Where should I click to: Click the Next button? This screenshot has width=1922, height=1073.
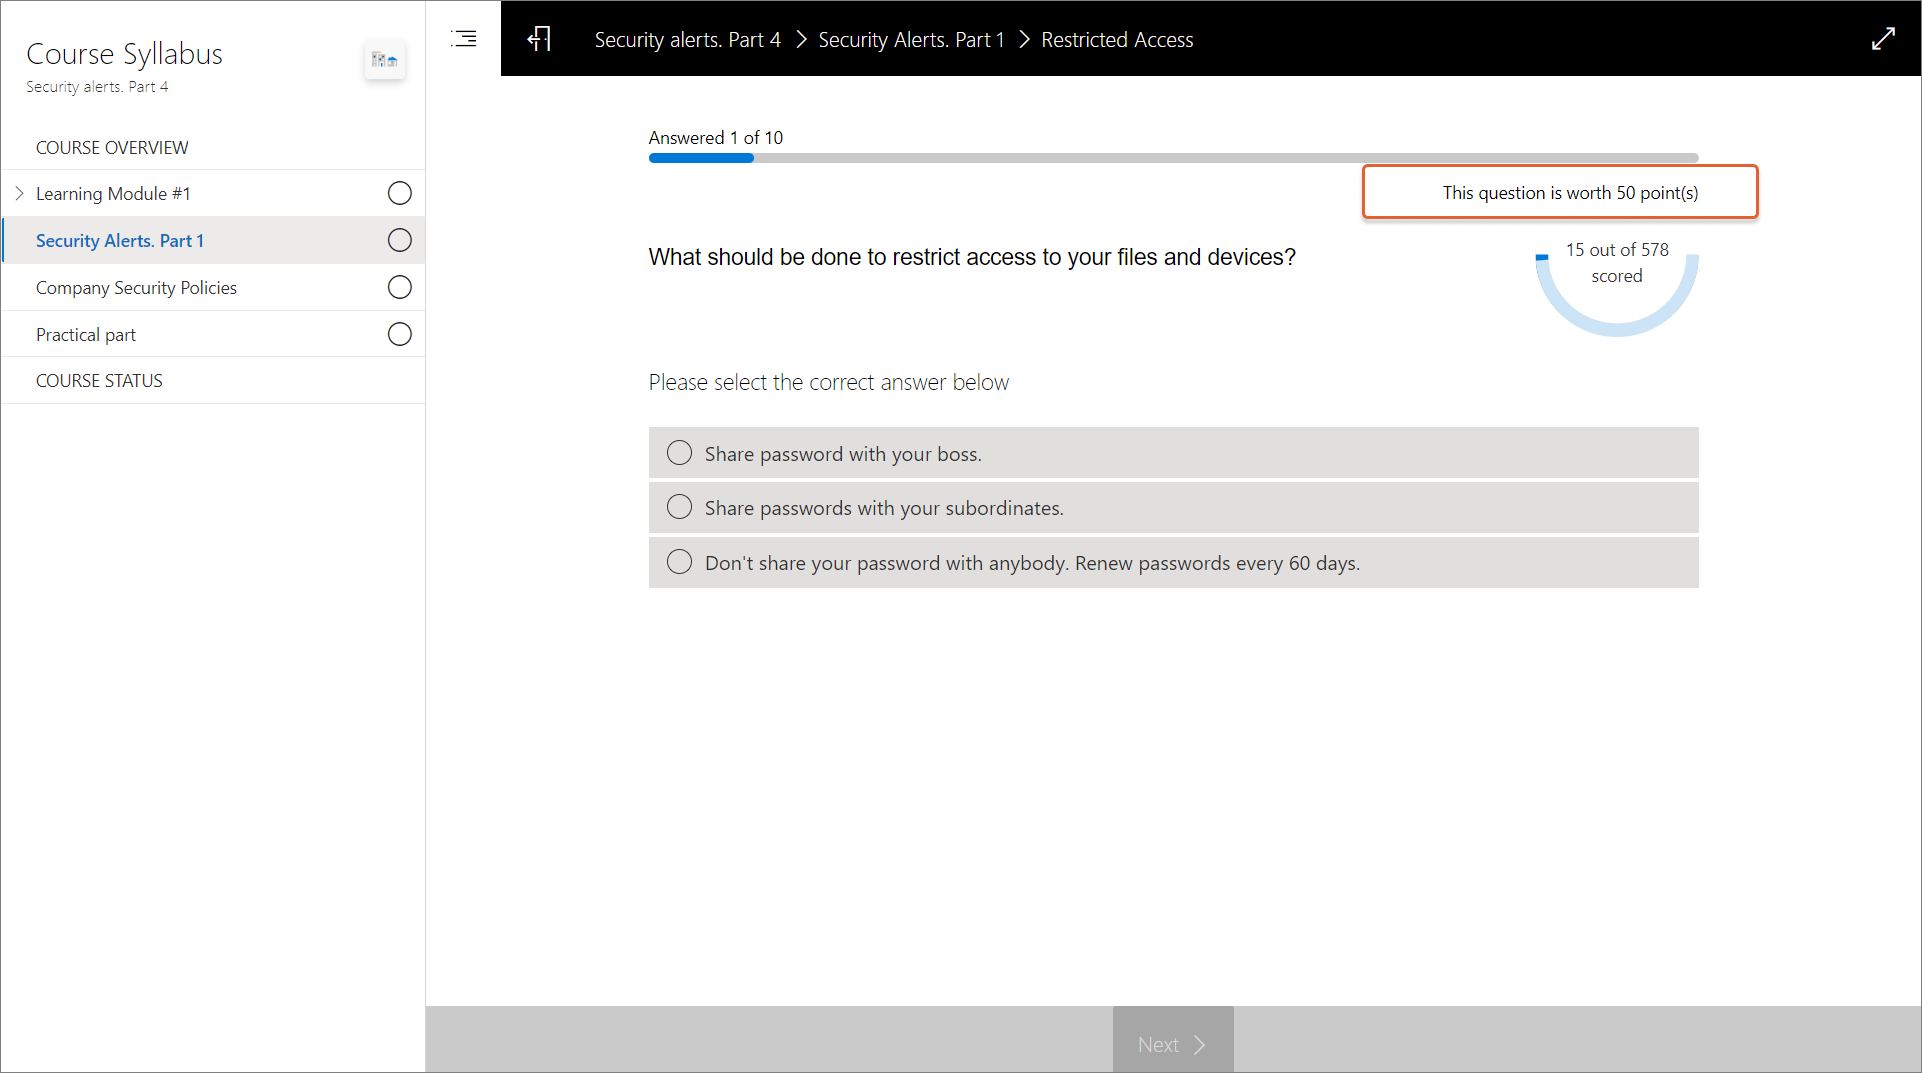[x=1172, y=1043]
